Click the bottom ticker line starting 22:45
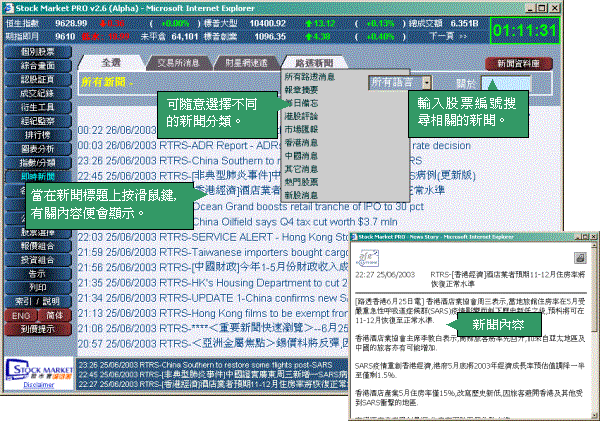Image resolution: width=600 pixels, height=421 pixels. tap(213, 374)
